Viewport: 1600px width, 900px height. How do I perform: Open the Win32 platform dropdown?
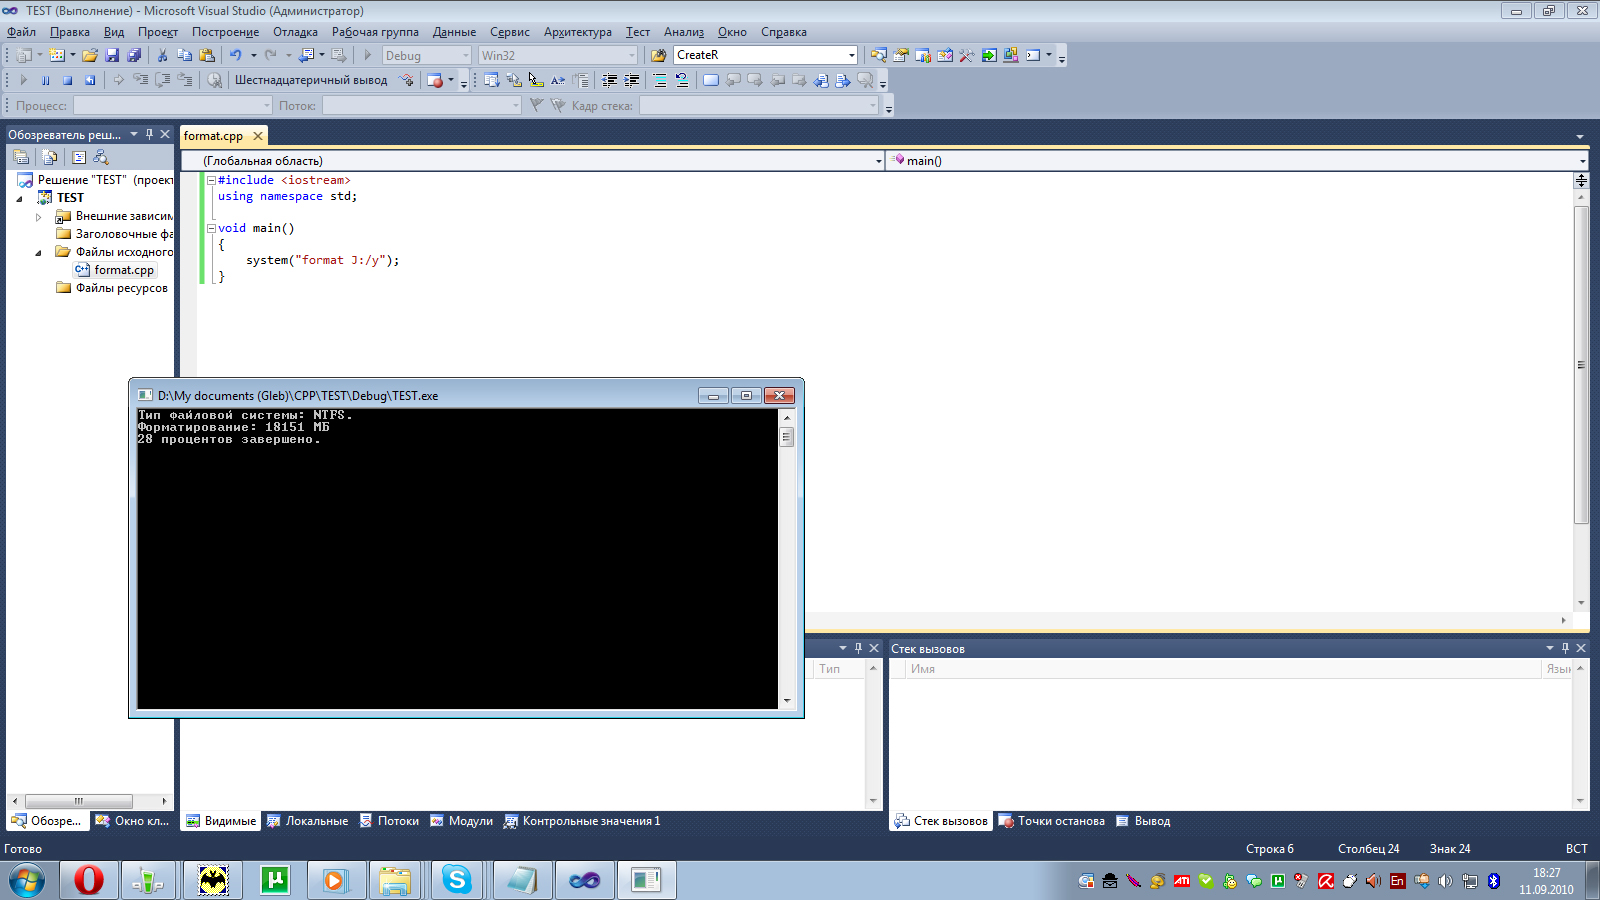(557, 55)
